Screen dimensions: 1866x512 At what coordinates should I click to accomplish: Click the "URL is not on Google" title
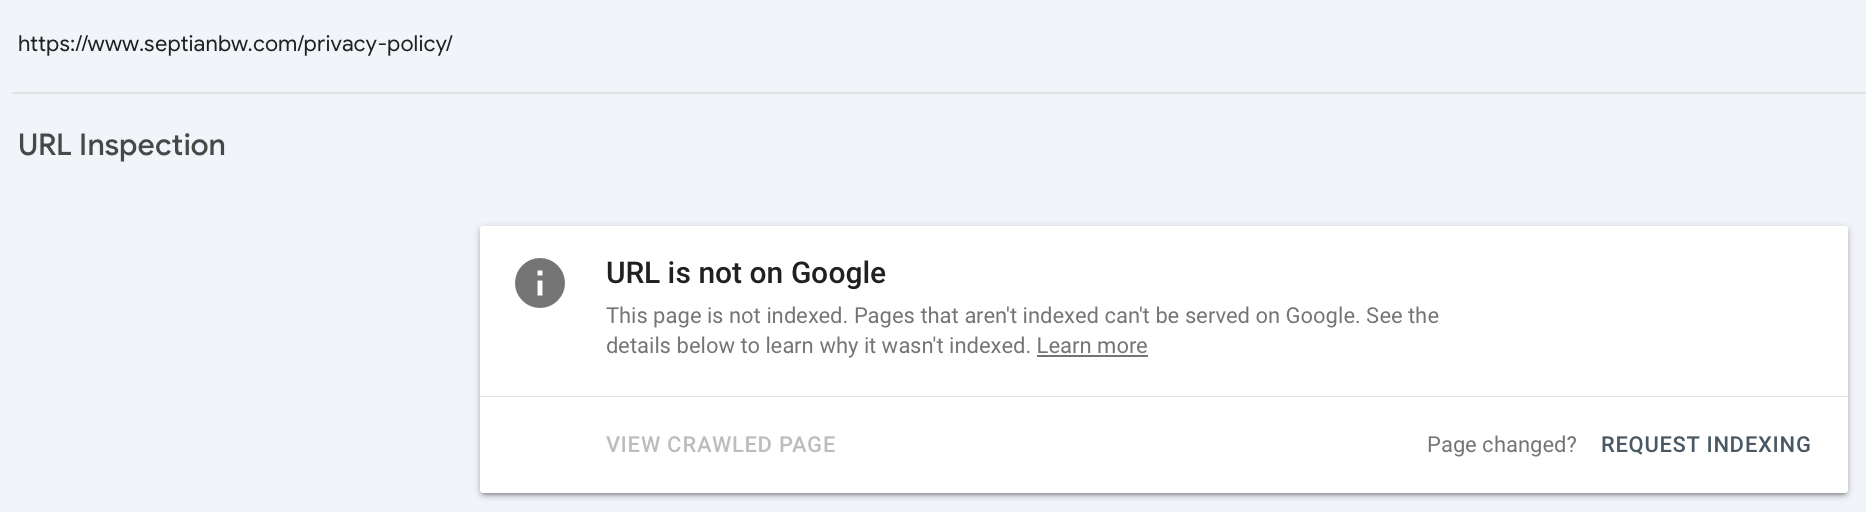click(x=745, y=273)
